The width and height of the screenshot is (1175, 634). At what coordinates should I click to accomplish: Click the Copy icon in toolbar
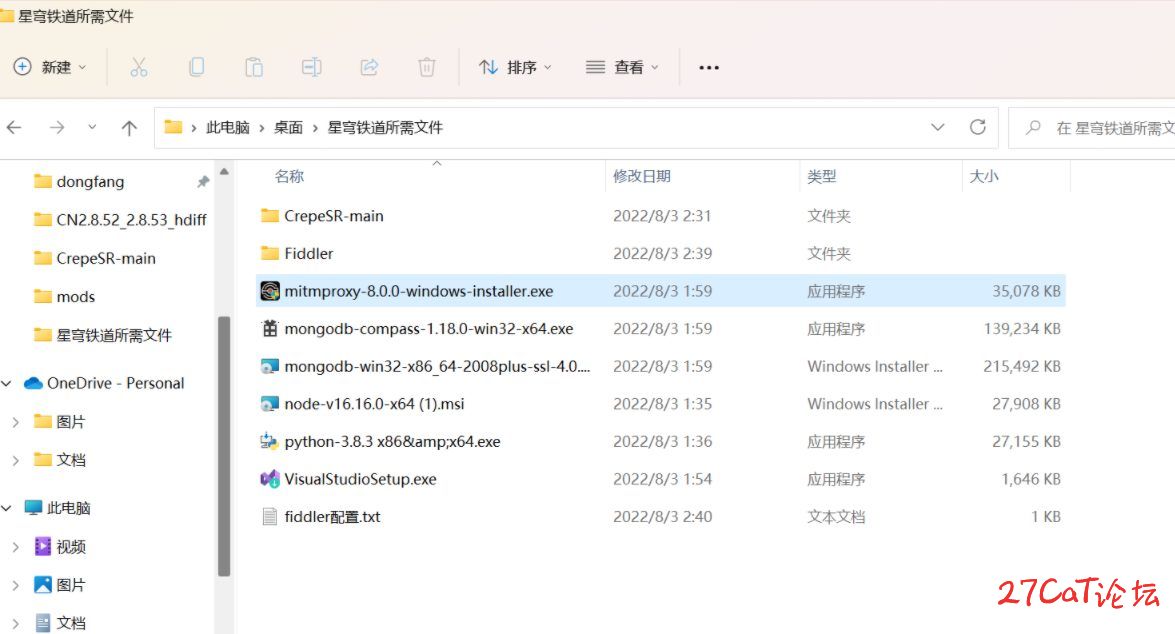coord(196,67)
